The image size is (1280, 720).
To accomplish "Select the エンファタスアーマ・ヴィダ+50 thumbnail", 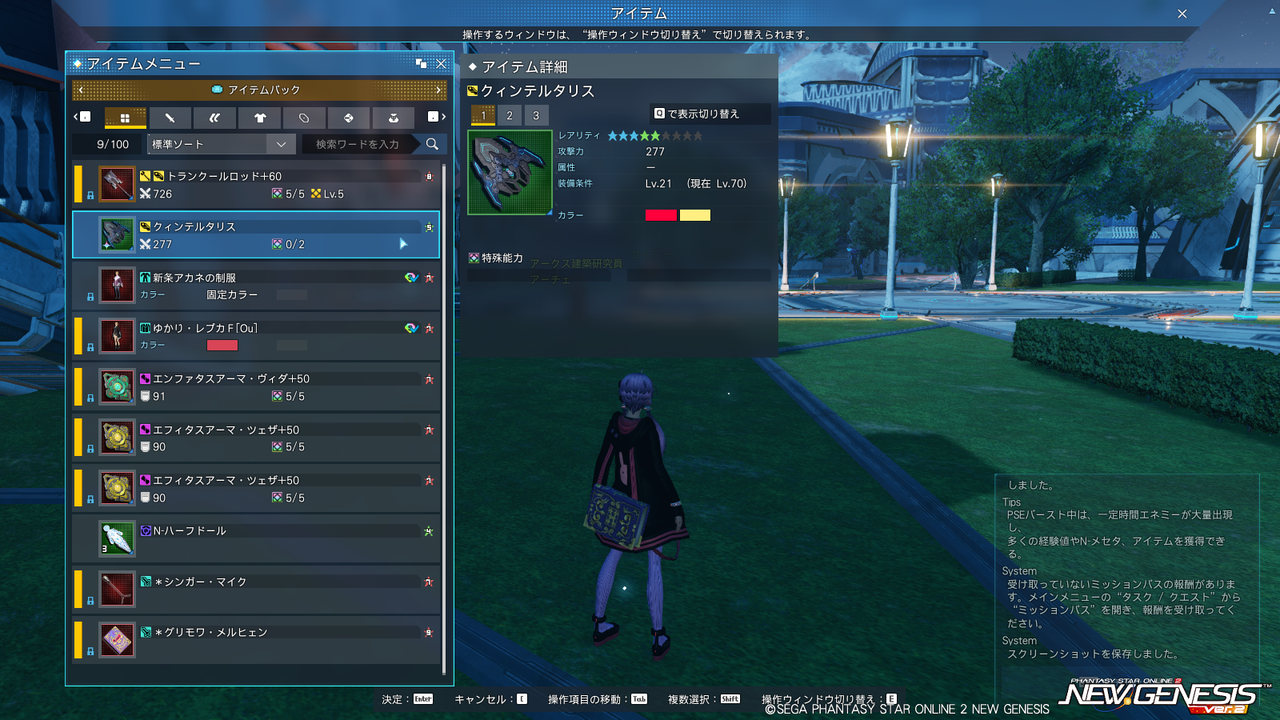I will tap(117, 387).
